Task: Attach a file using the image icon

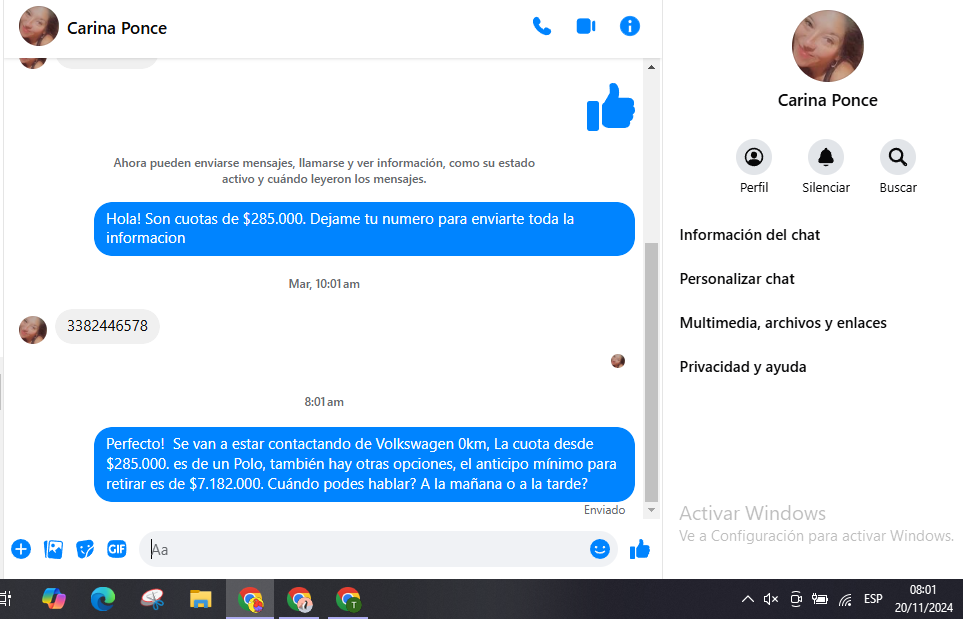Action: click(54, 549)
